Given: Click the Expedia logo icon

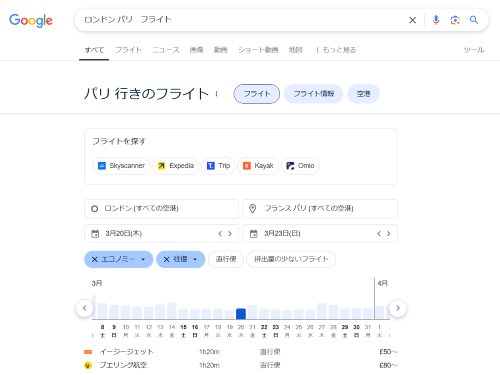Looking at the screenshot, I should 161,166.
